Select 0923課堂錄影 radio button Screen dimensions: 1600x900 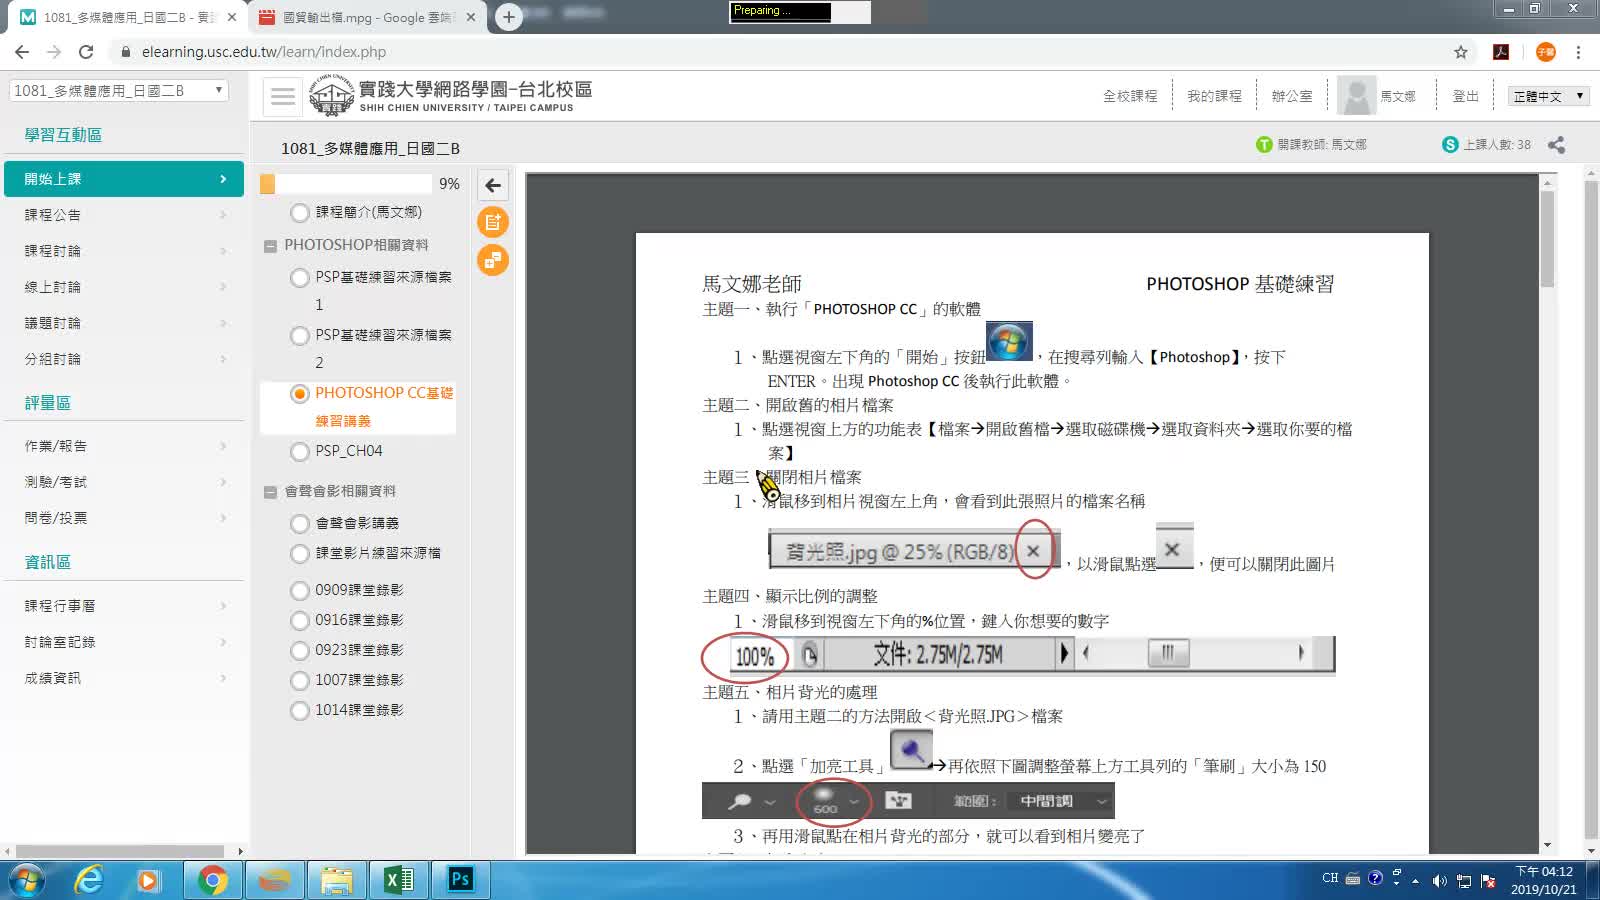[x=299, y=650]
